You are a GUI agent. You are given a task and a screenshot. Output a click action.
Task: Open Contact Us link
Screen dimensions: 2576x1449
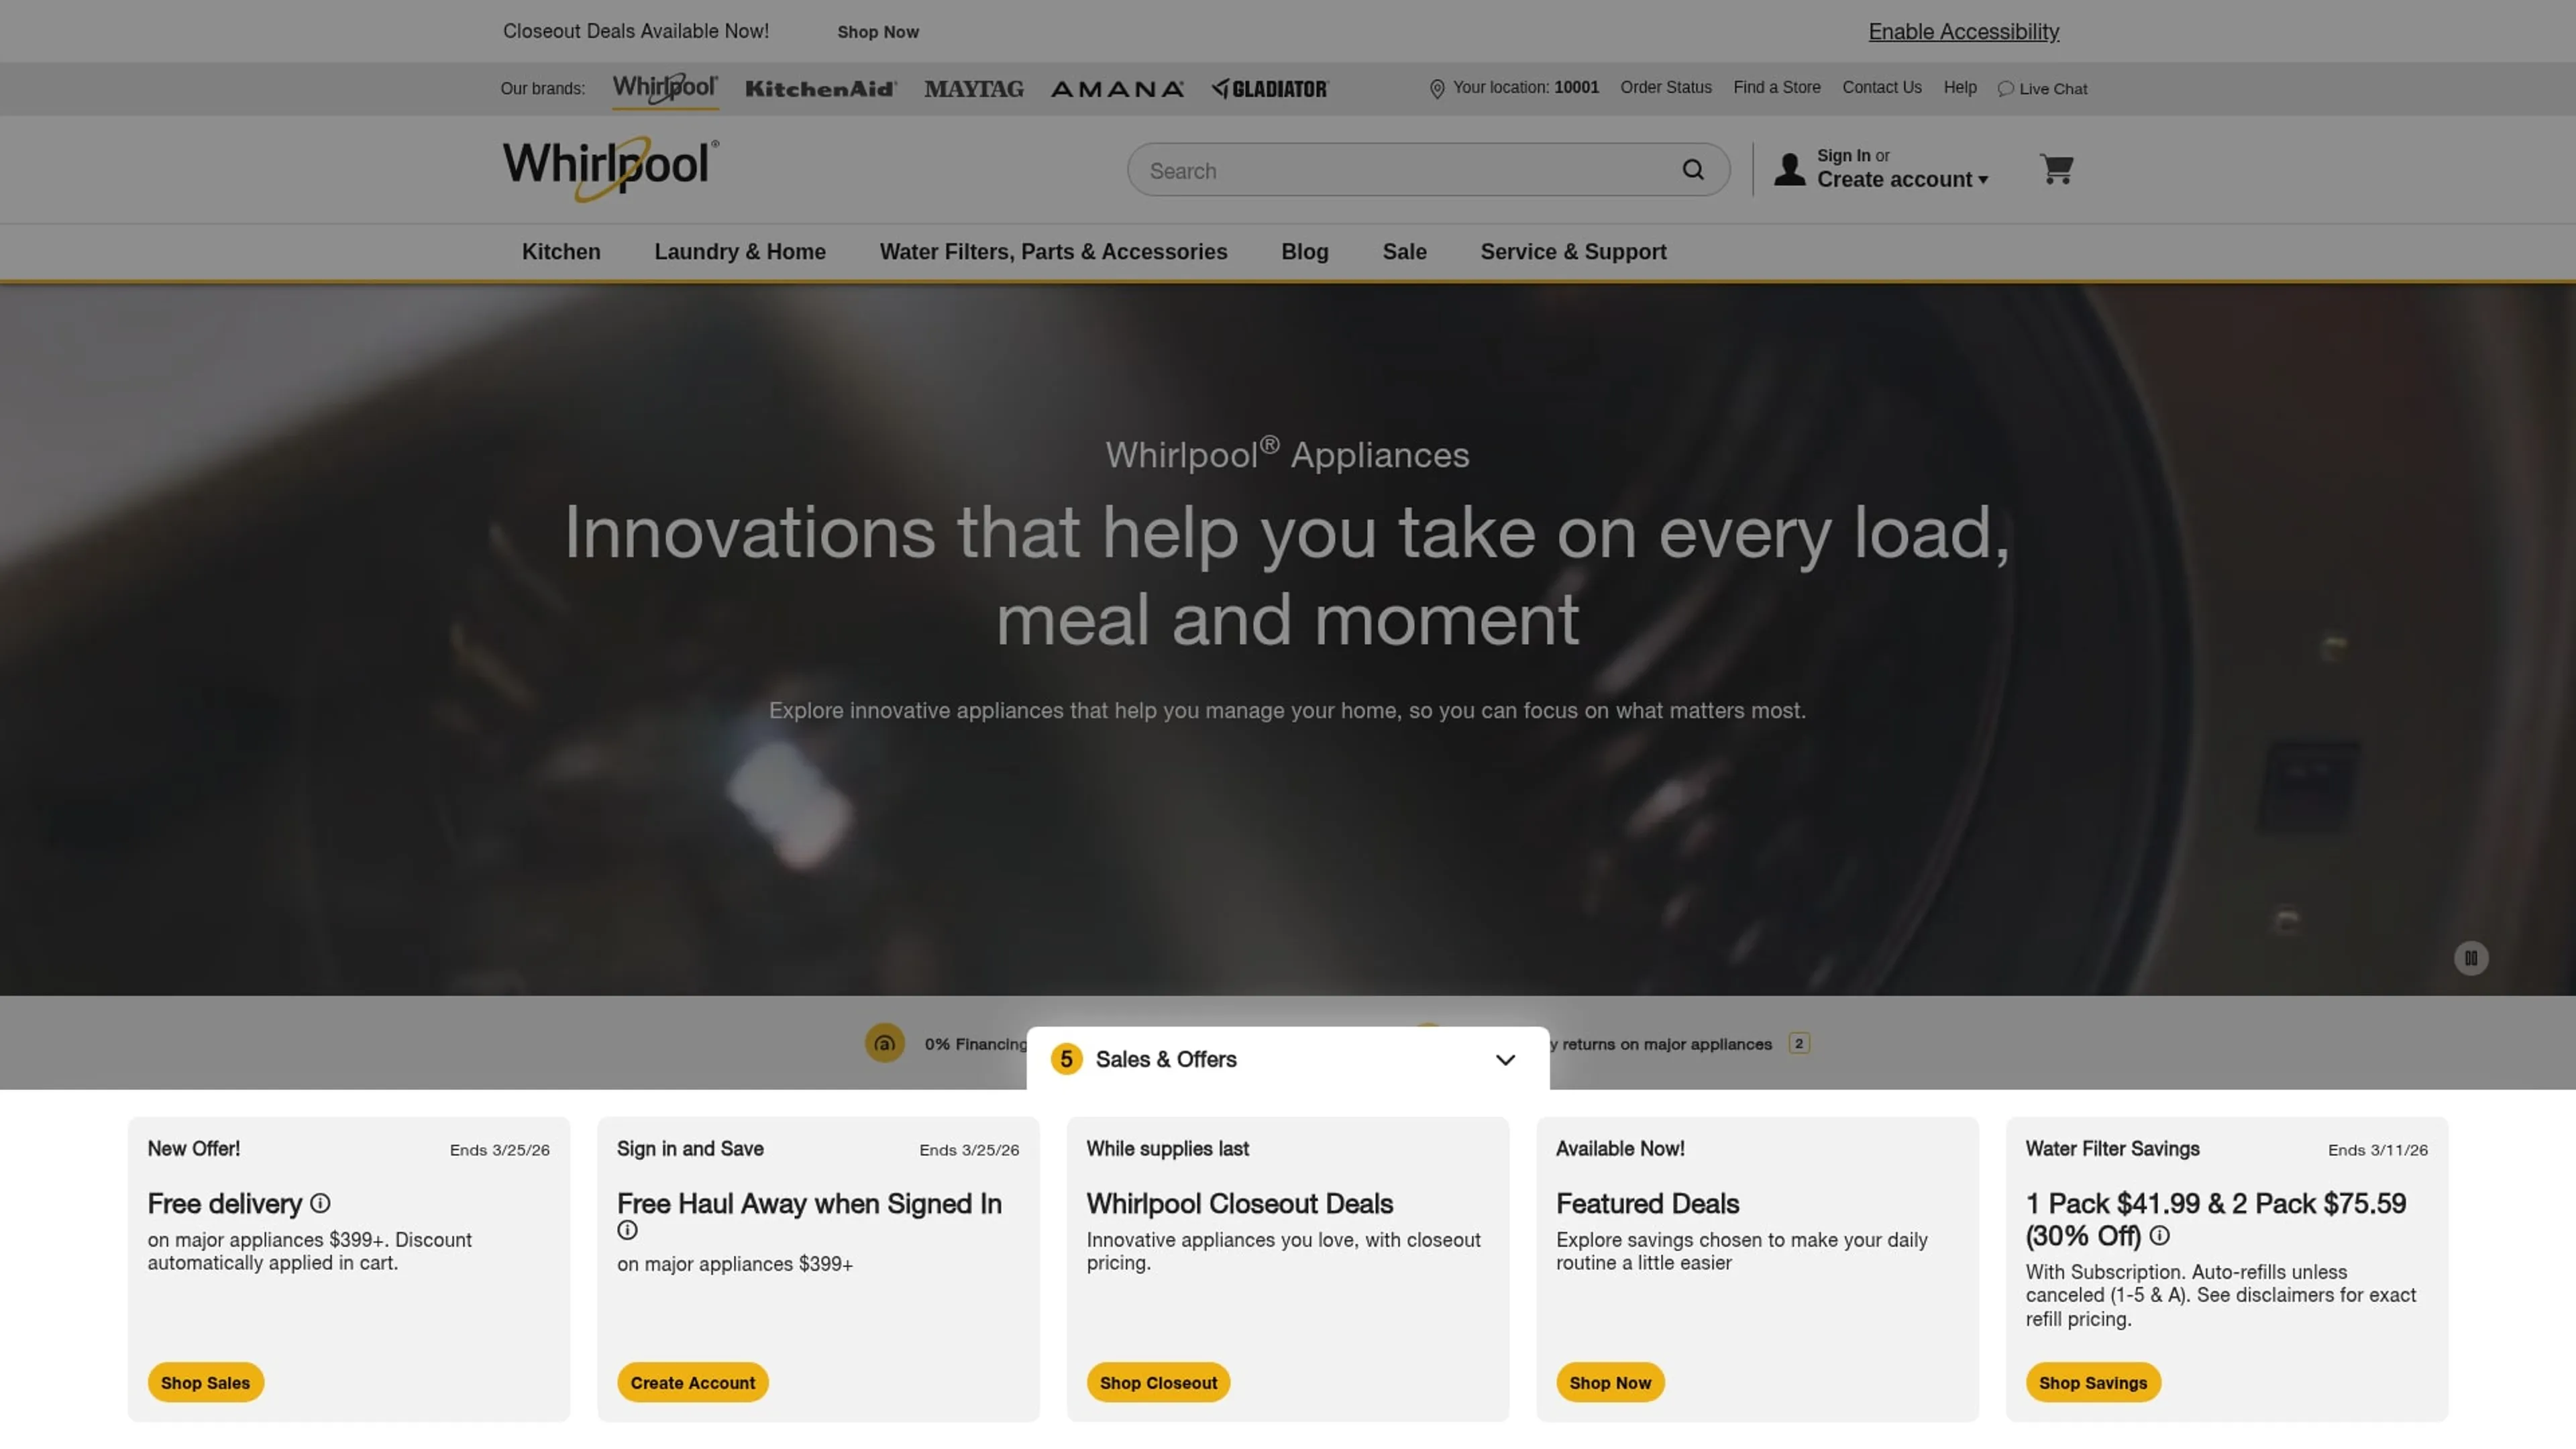tap(1881, 87)
